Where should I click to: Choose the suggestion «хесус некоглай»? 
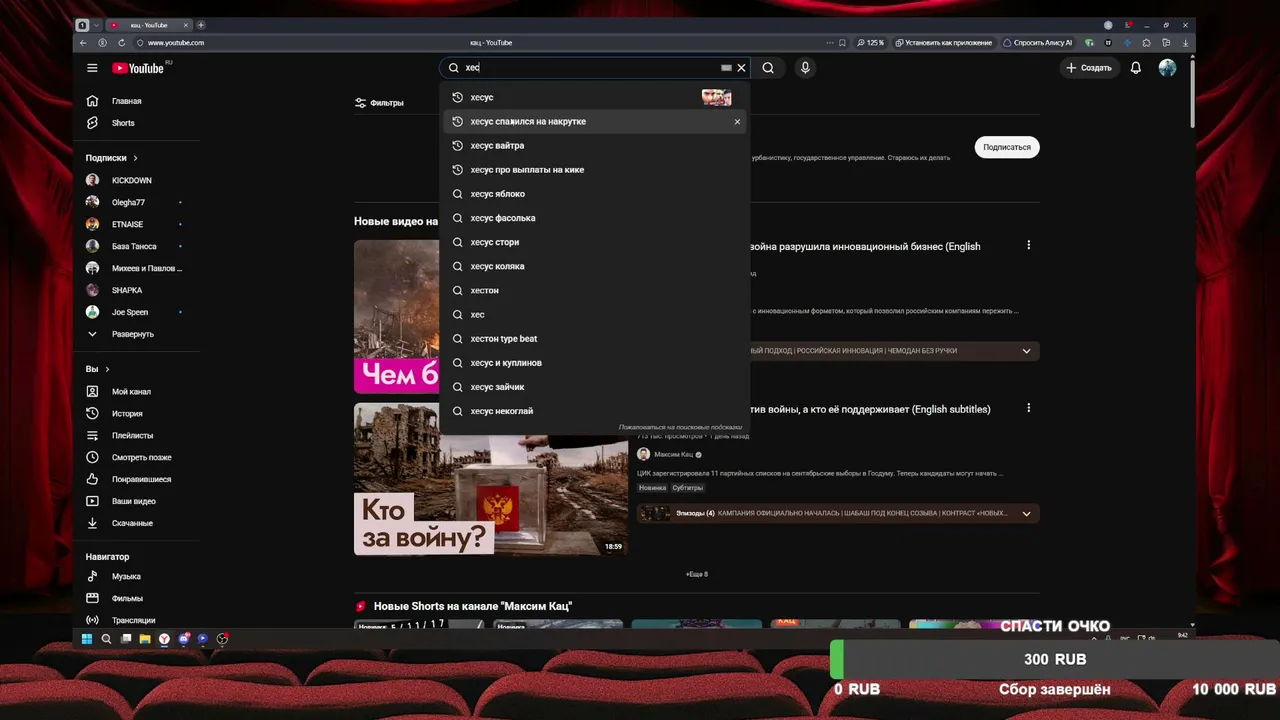click(594, 411)
